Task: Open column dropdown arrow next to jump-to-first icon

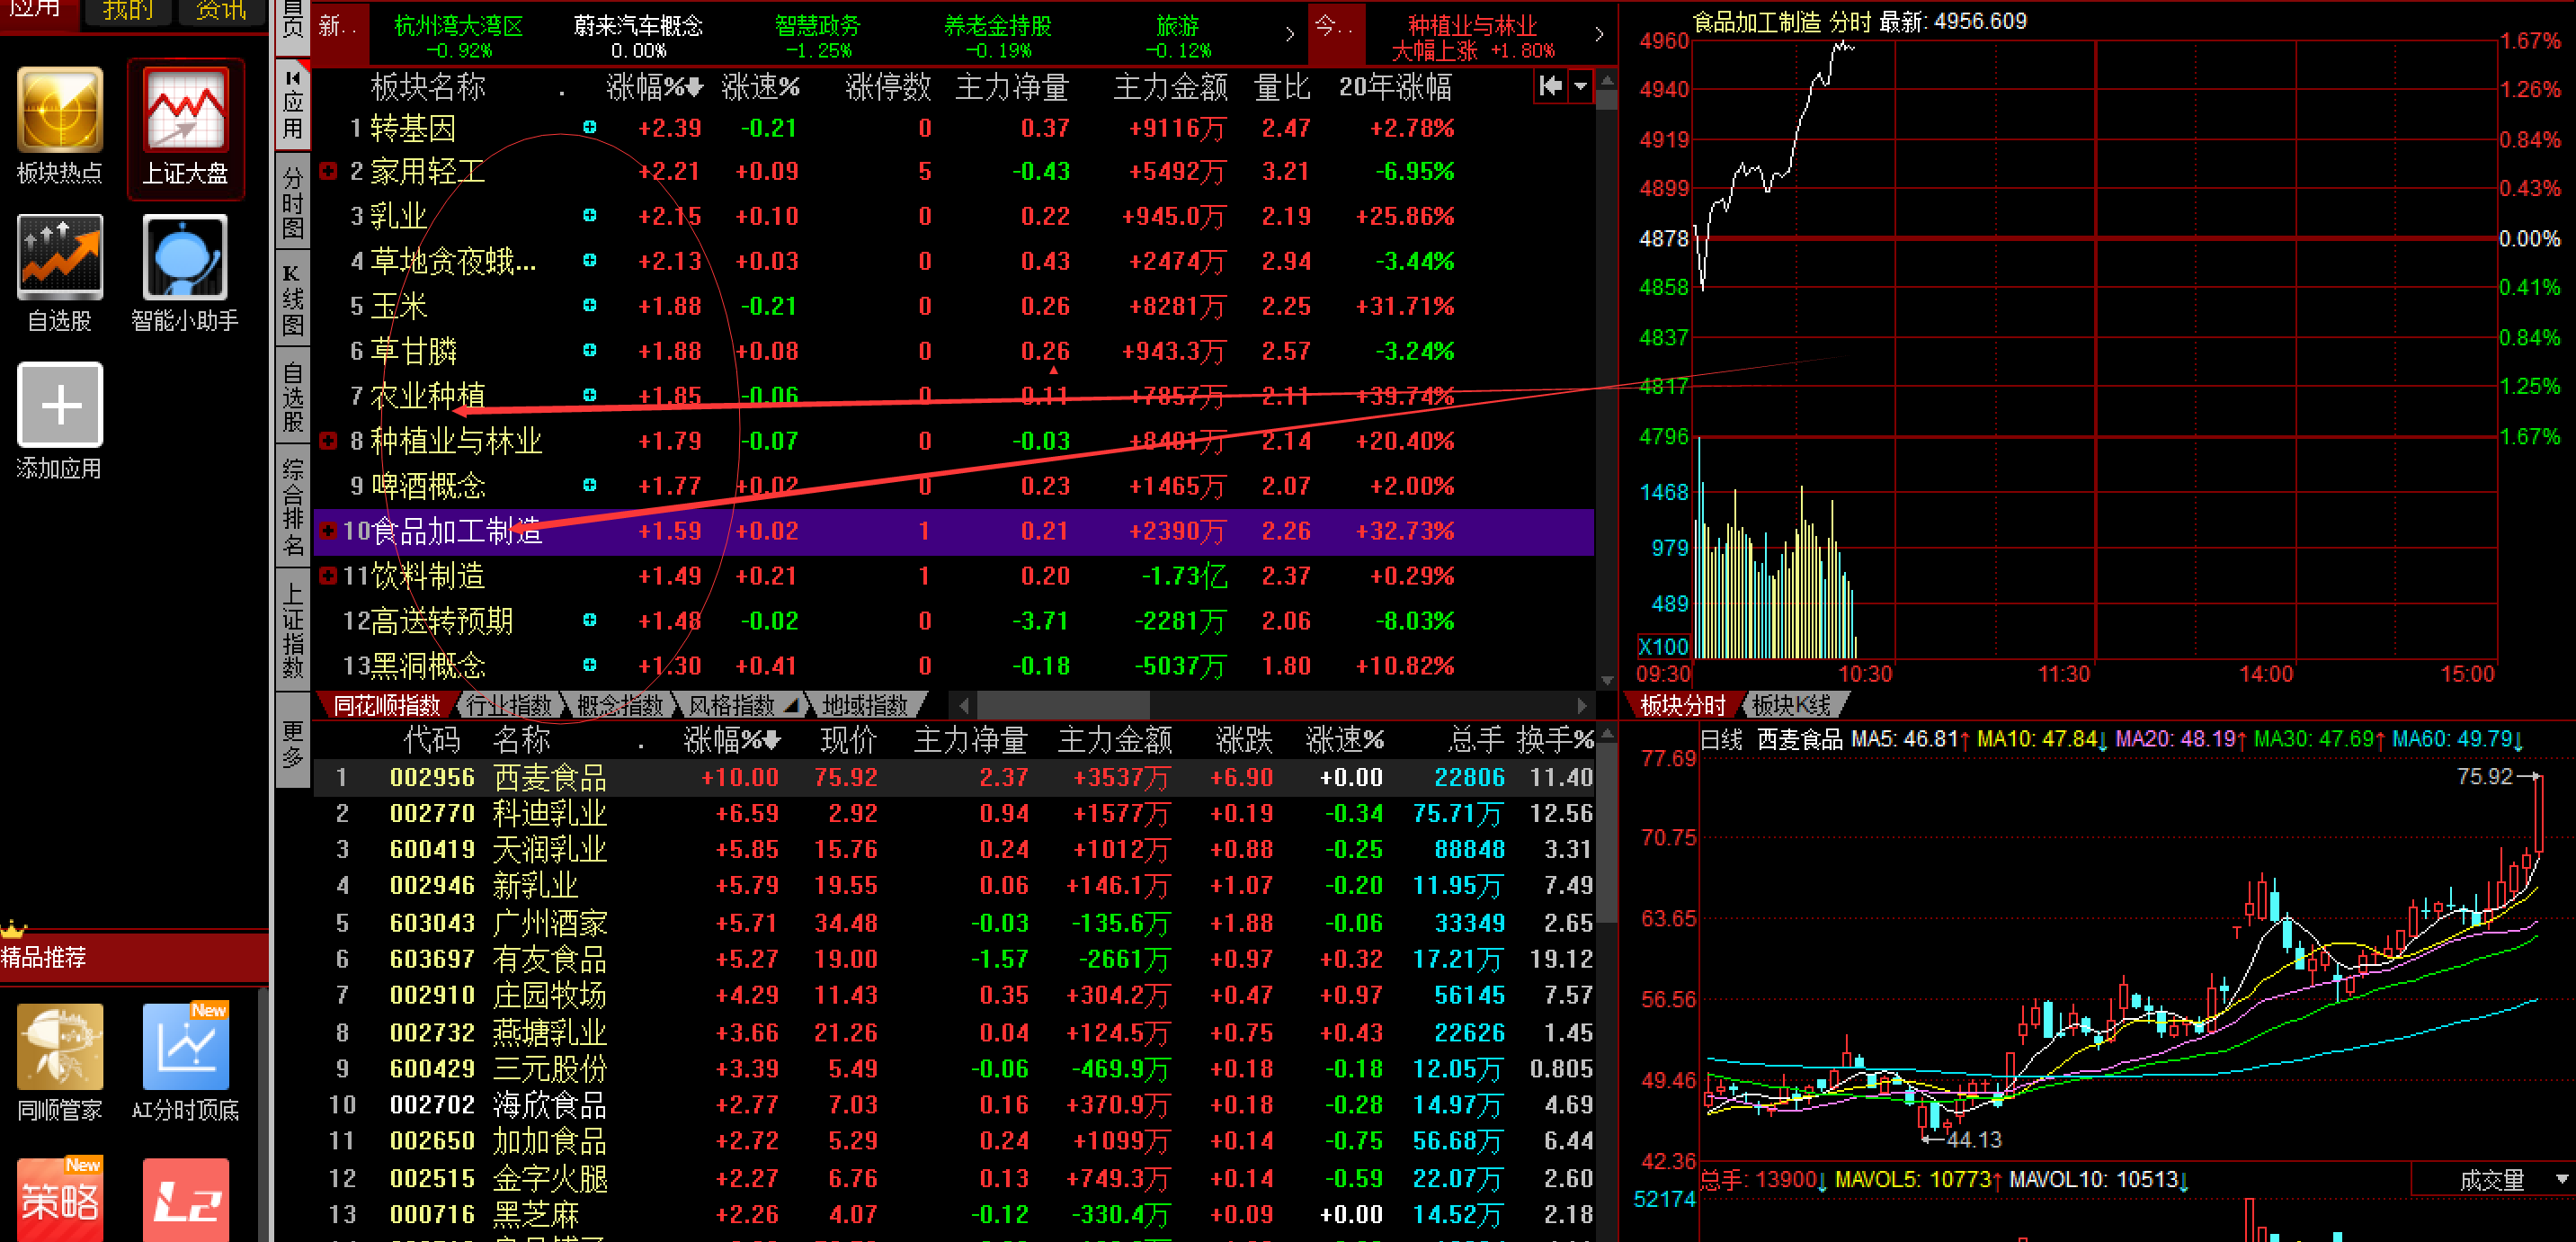Action: point(1580,86)
